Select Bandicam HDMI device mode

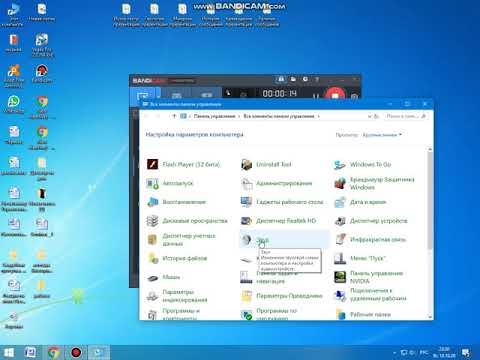tap(207, 95)
